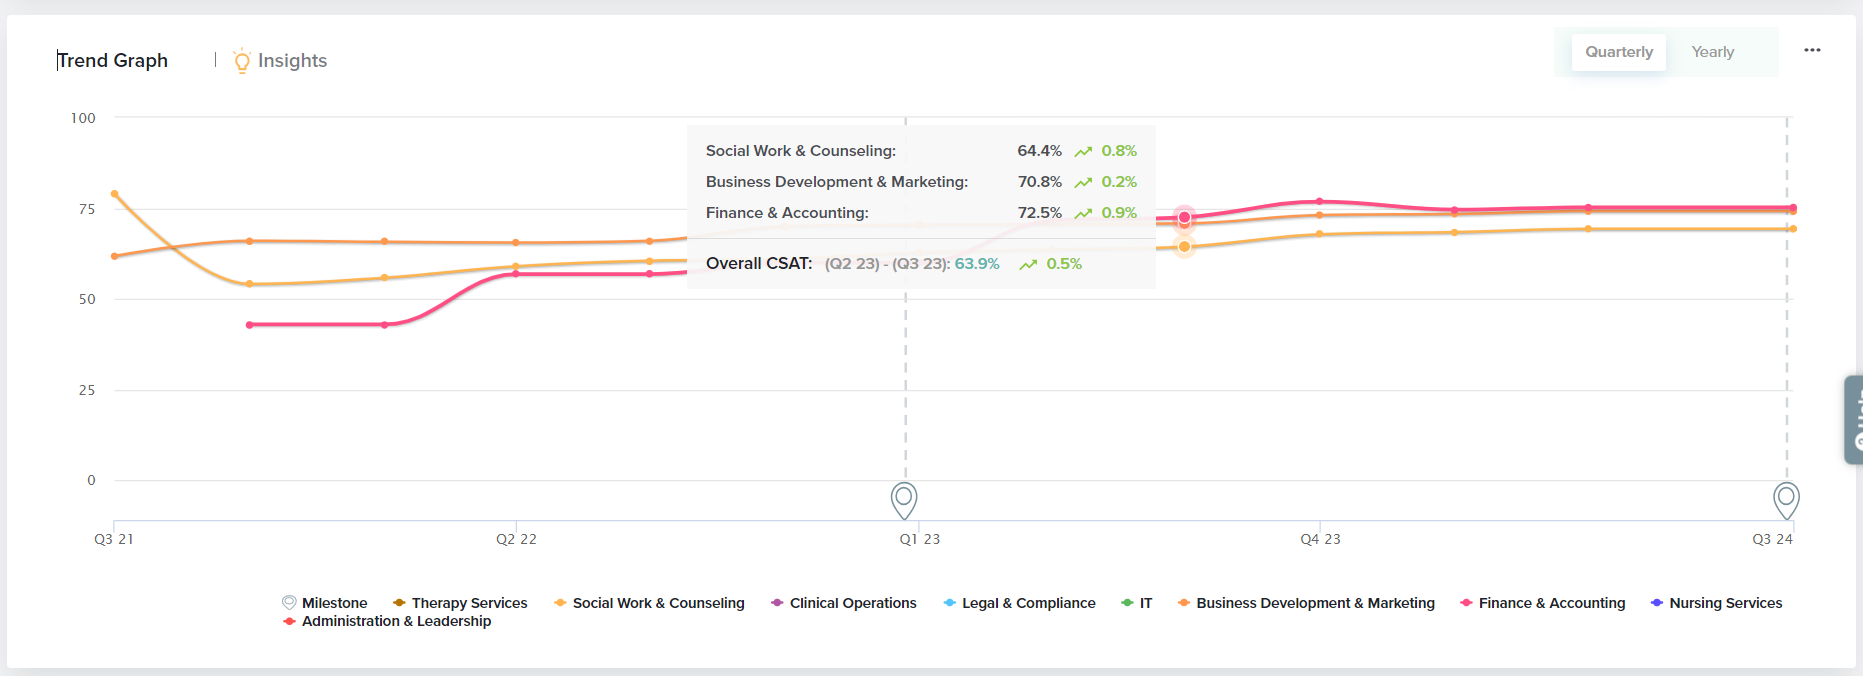The width and height of the screenshot is (1863, 676).
Task: Open the Insights tab
Action: click(292, 61)
